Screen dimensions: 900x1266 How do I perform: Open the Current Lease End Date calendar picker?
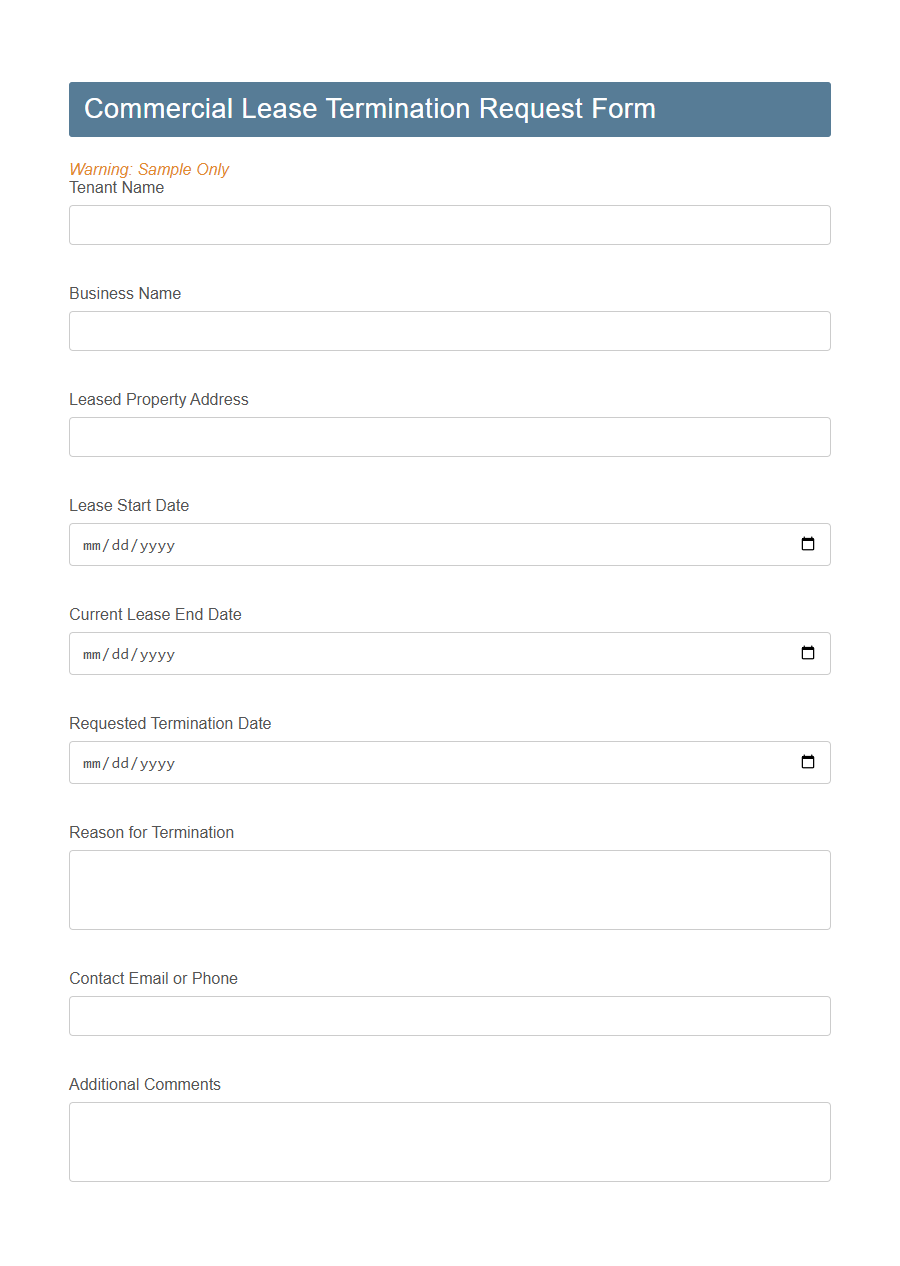807,653
